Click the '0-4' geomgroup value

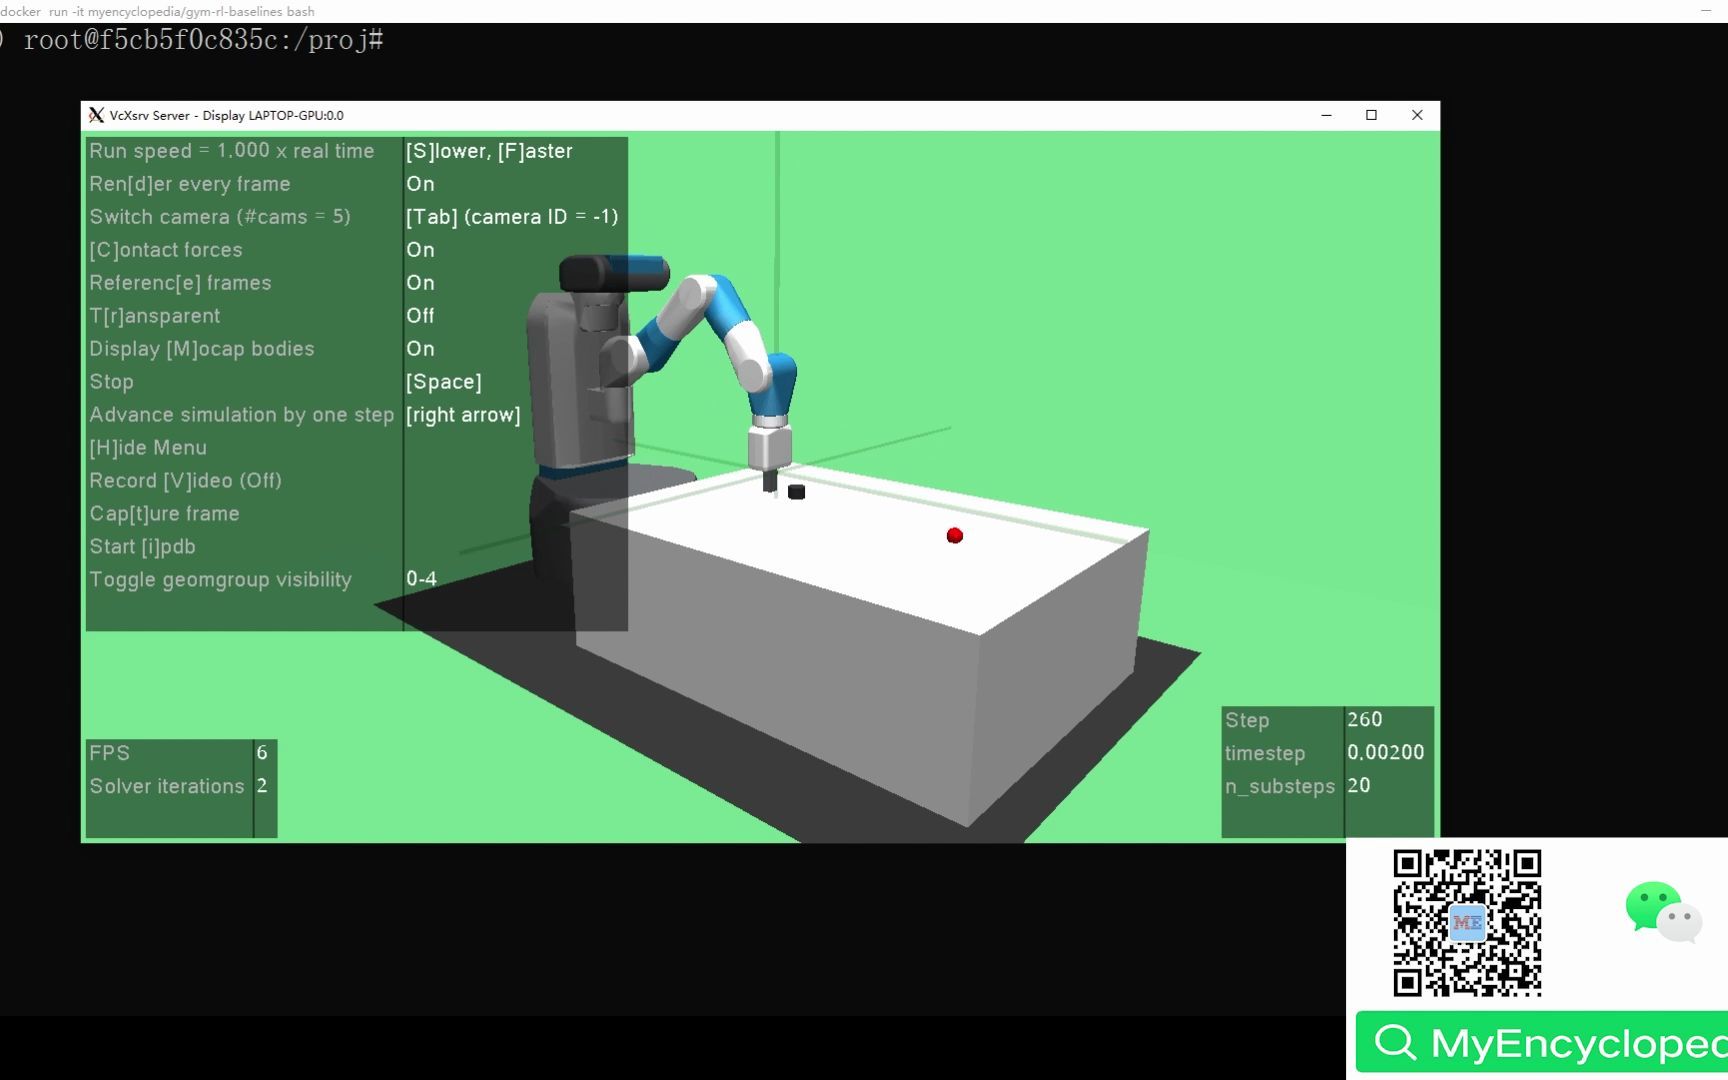[x=421, y=579]
